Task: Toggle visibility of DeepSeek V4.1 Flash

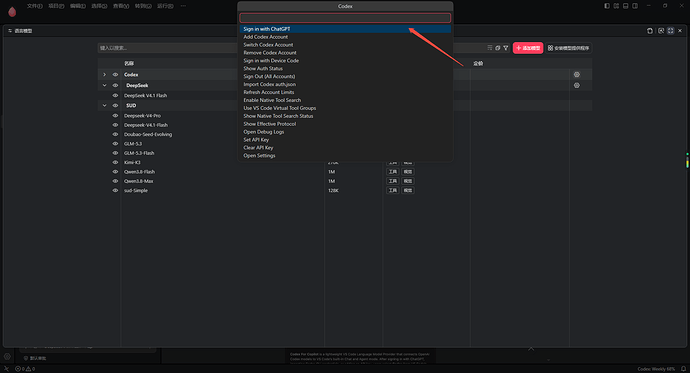Action: pos(115,95)
